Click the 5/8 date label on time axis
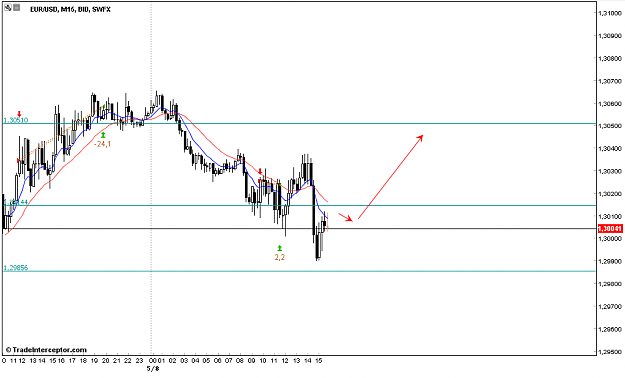 [153, 368]
